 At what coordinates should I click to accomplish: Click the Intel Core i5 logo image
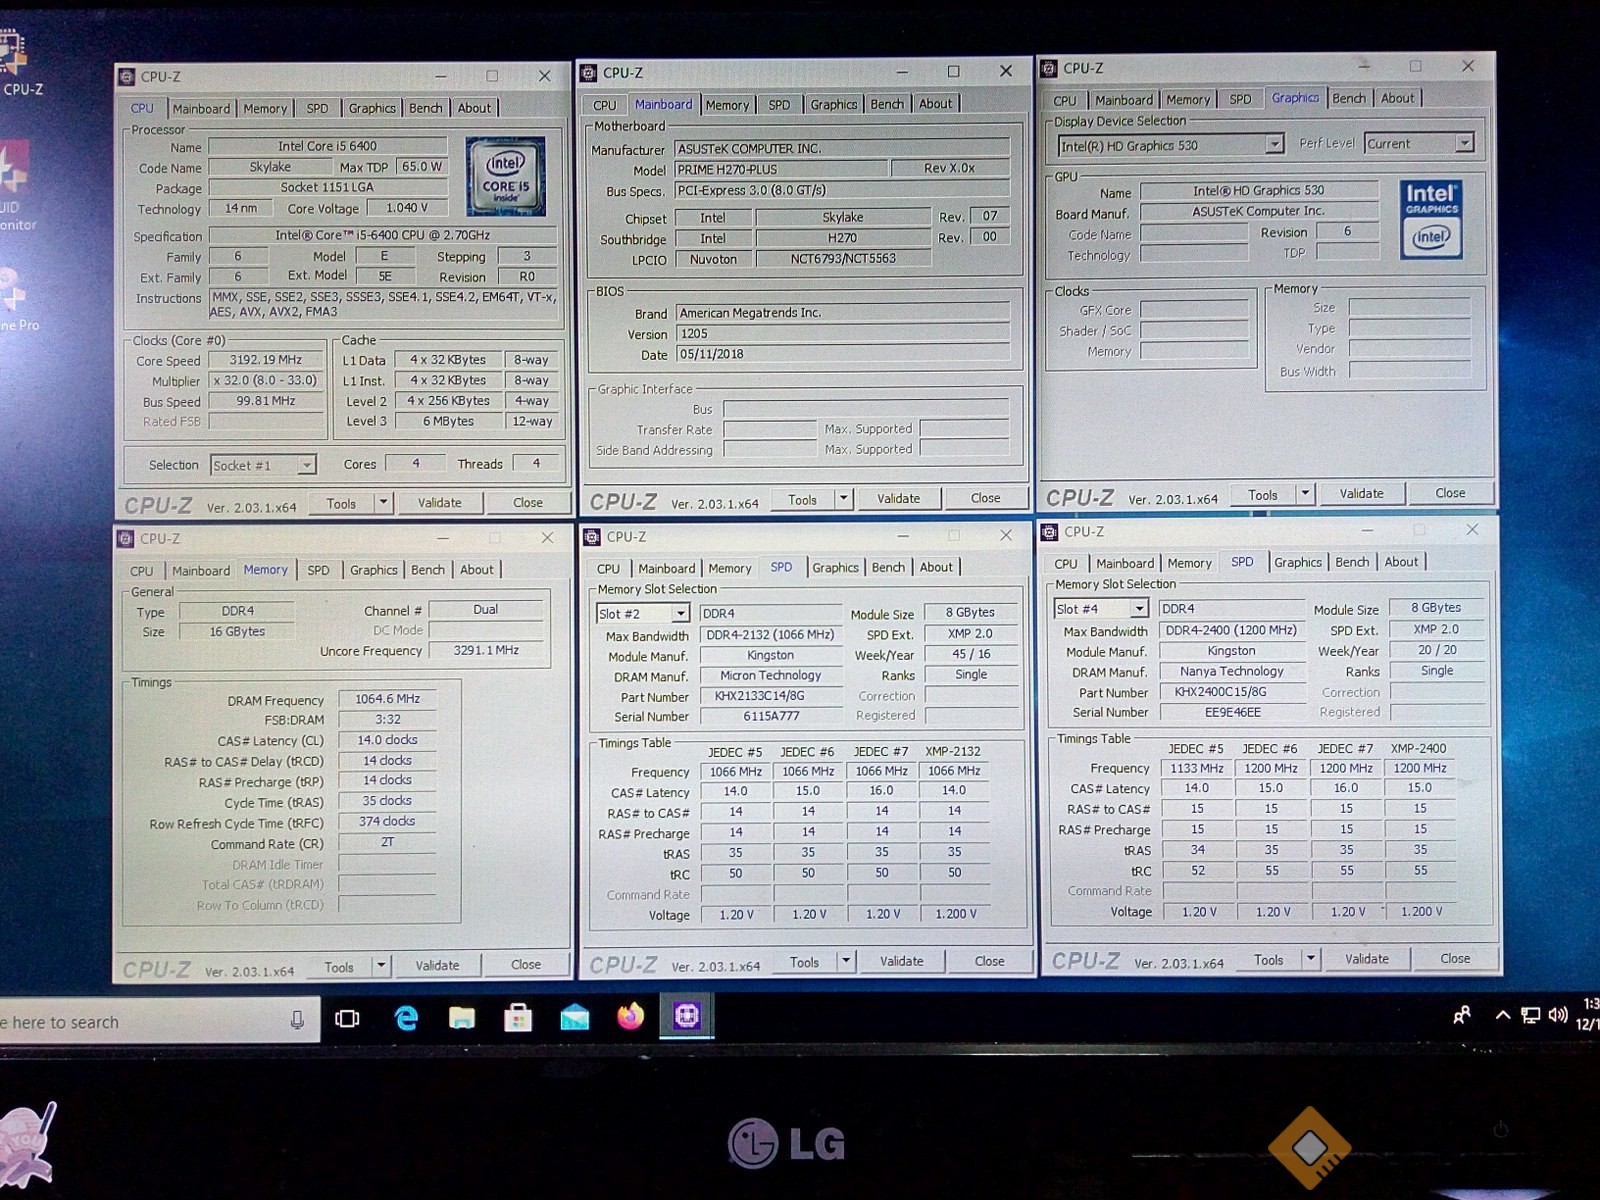click(x=506, y=177)
